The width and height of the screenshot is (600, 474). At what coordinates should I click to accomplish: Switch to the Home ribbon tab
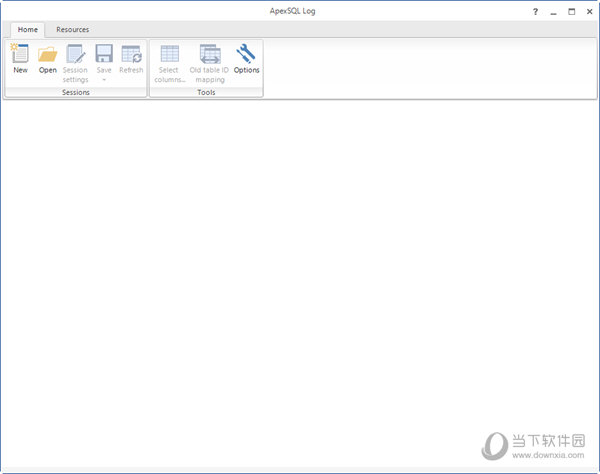click(x=28, y=29)
